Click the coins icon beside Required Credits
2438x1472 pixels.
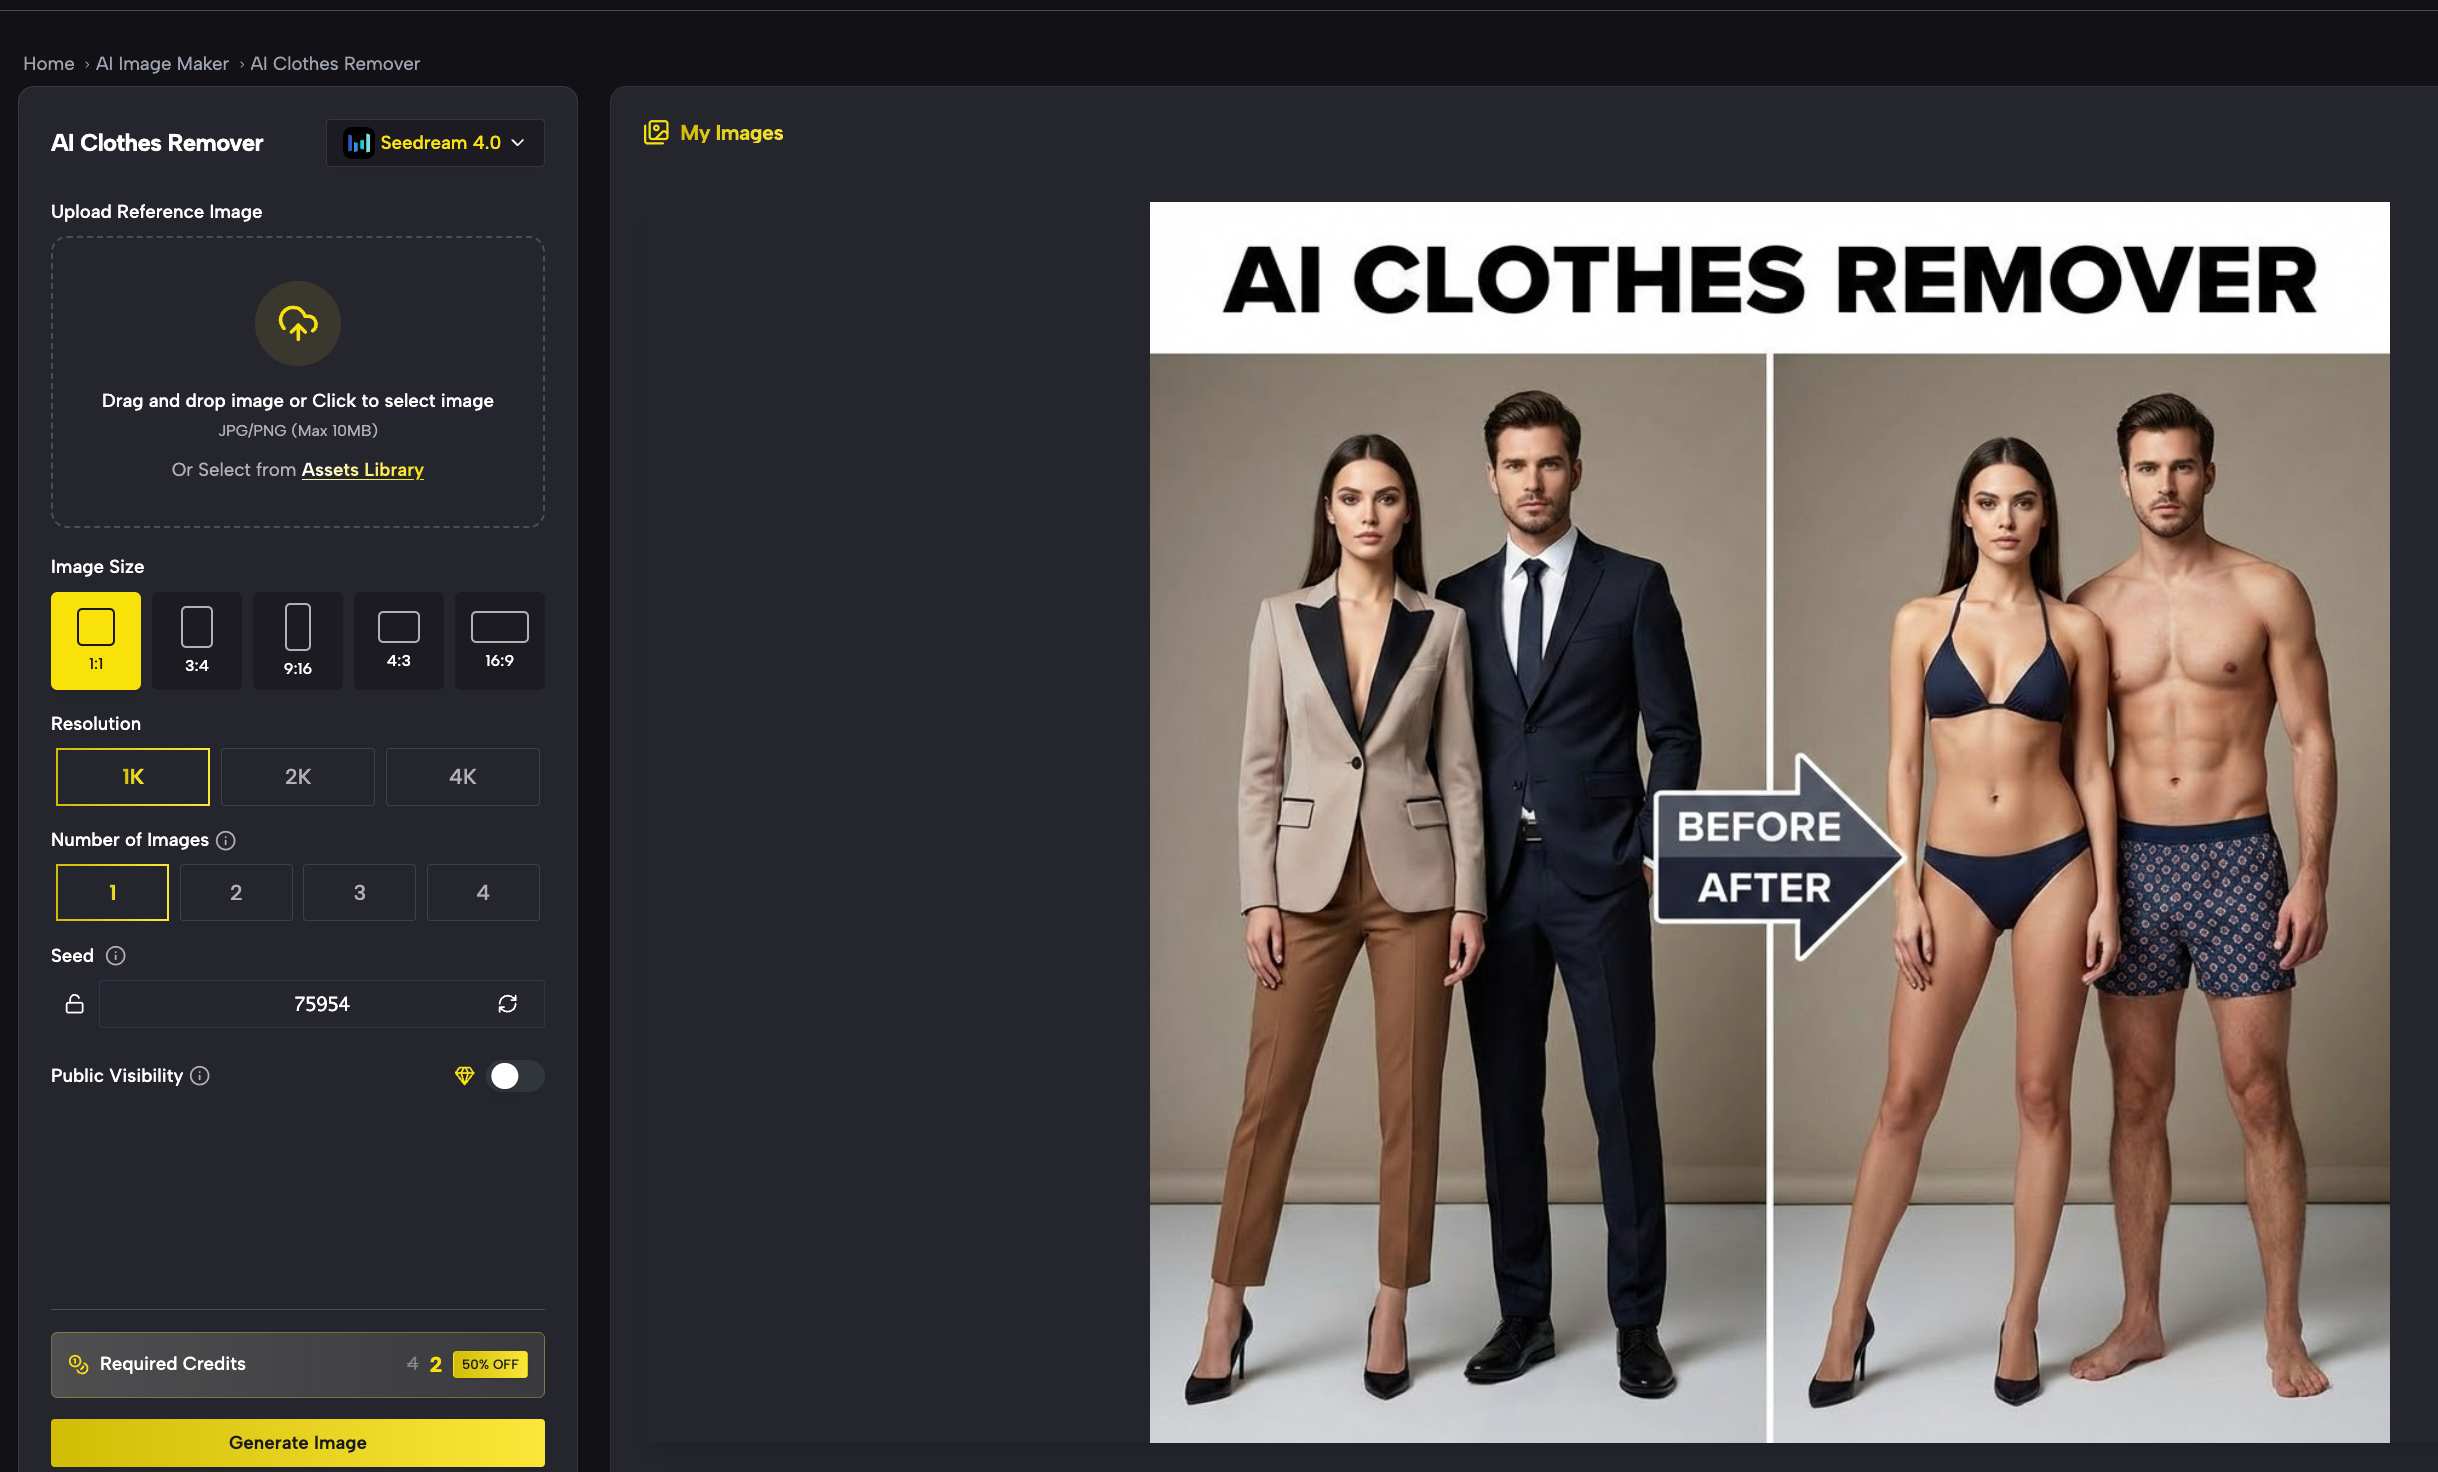[79, 1363]
